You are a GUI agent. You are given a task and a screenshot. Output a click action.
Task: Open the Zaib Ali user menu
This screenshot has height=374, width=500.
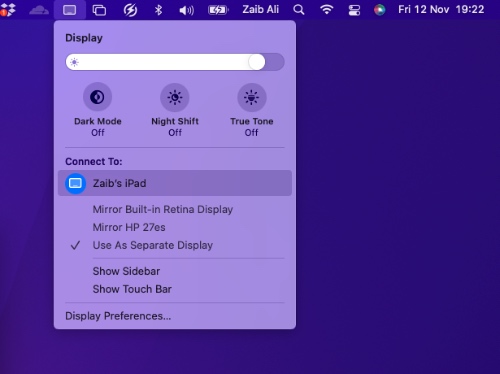260,9
